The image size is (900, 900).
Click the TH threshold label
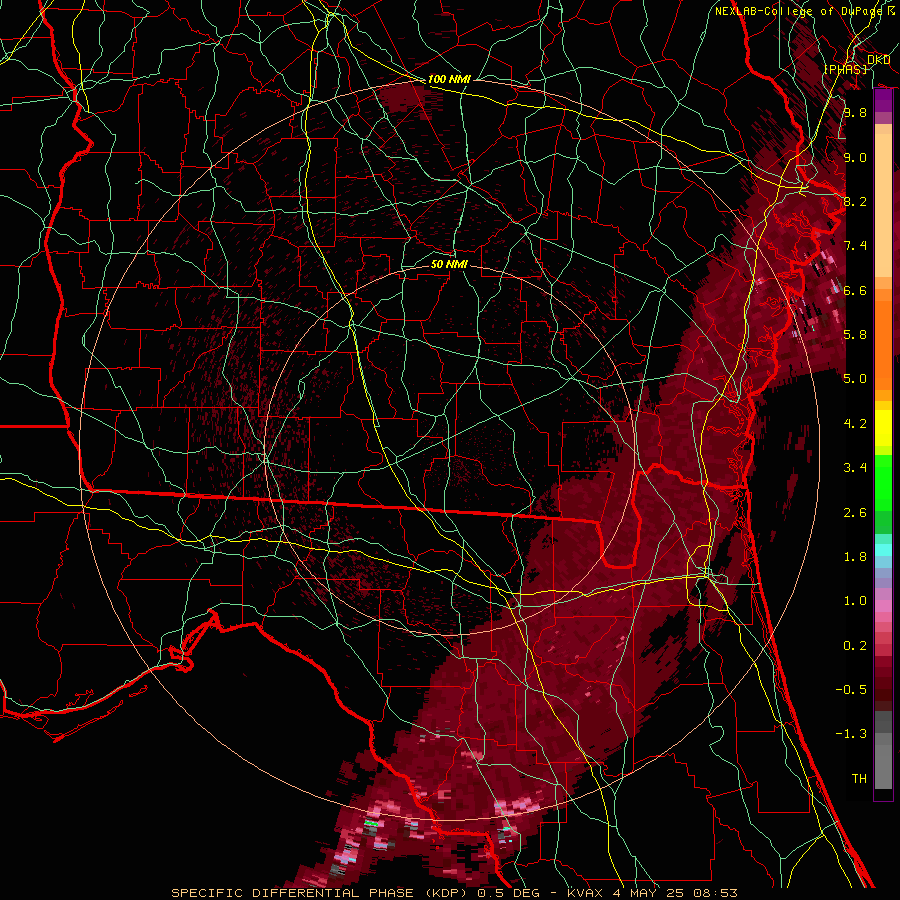pos(859,779)
